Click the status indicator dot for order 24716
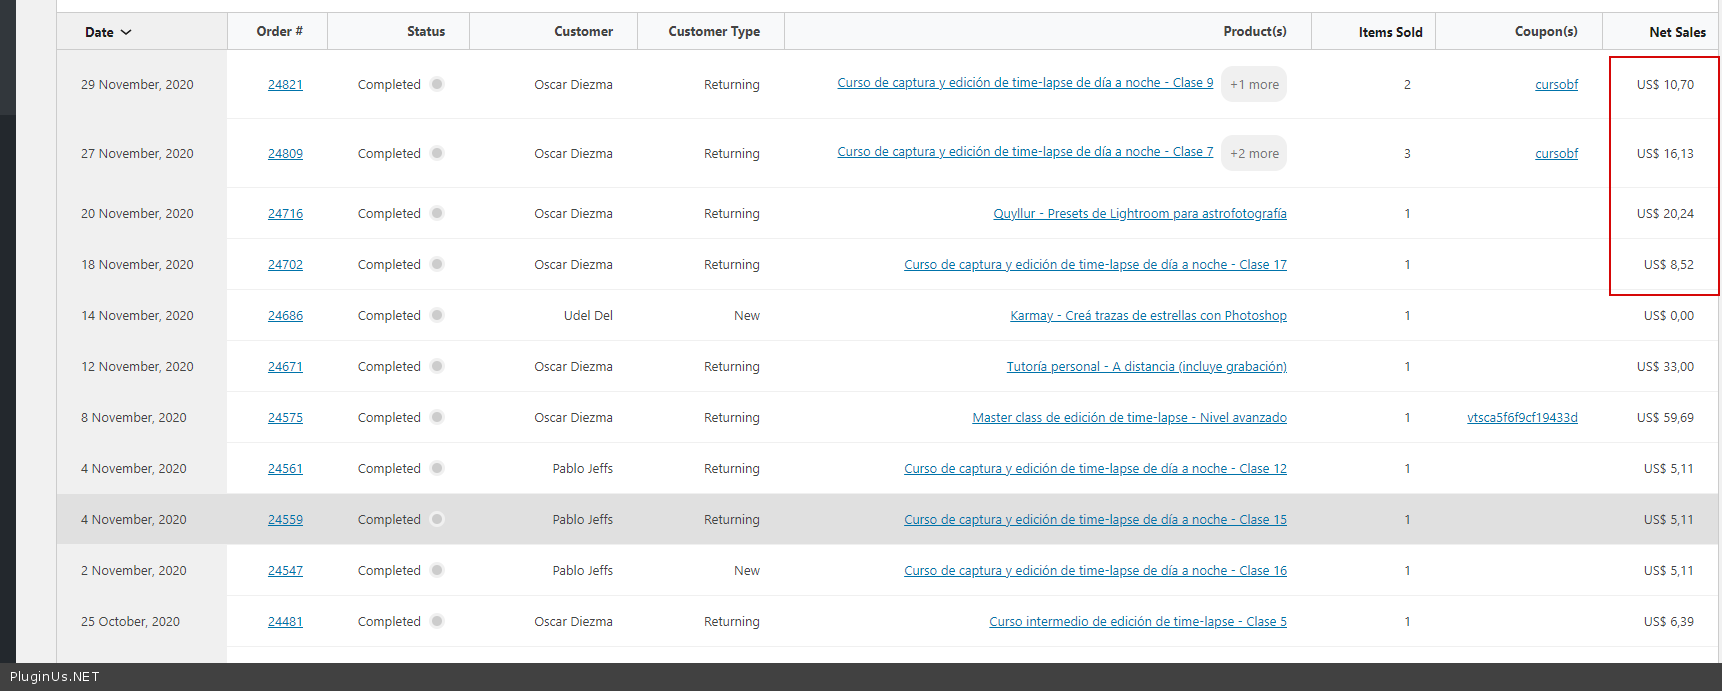 [437, 213]
